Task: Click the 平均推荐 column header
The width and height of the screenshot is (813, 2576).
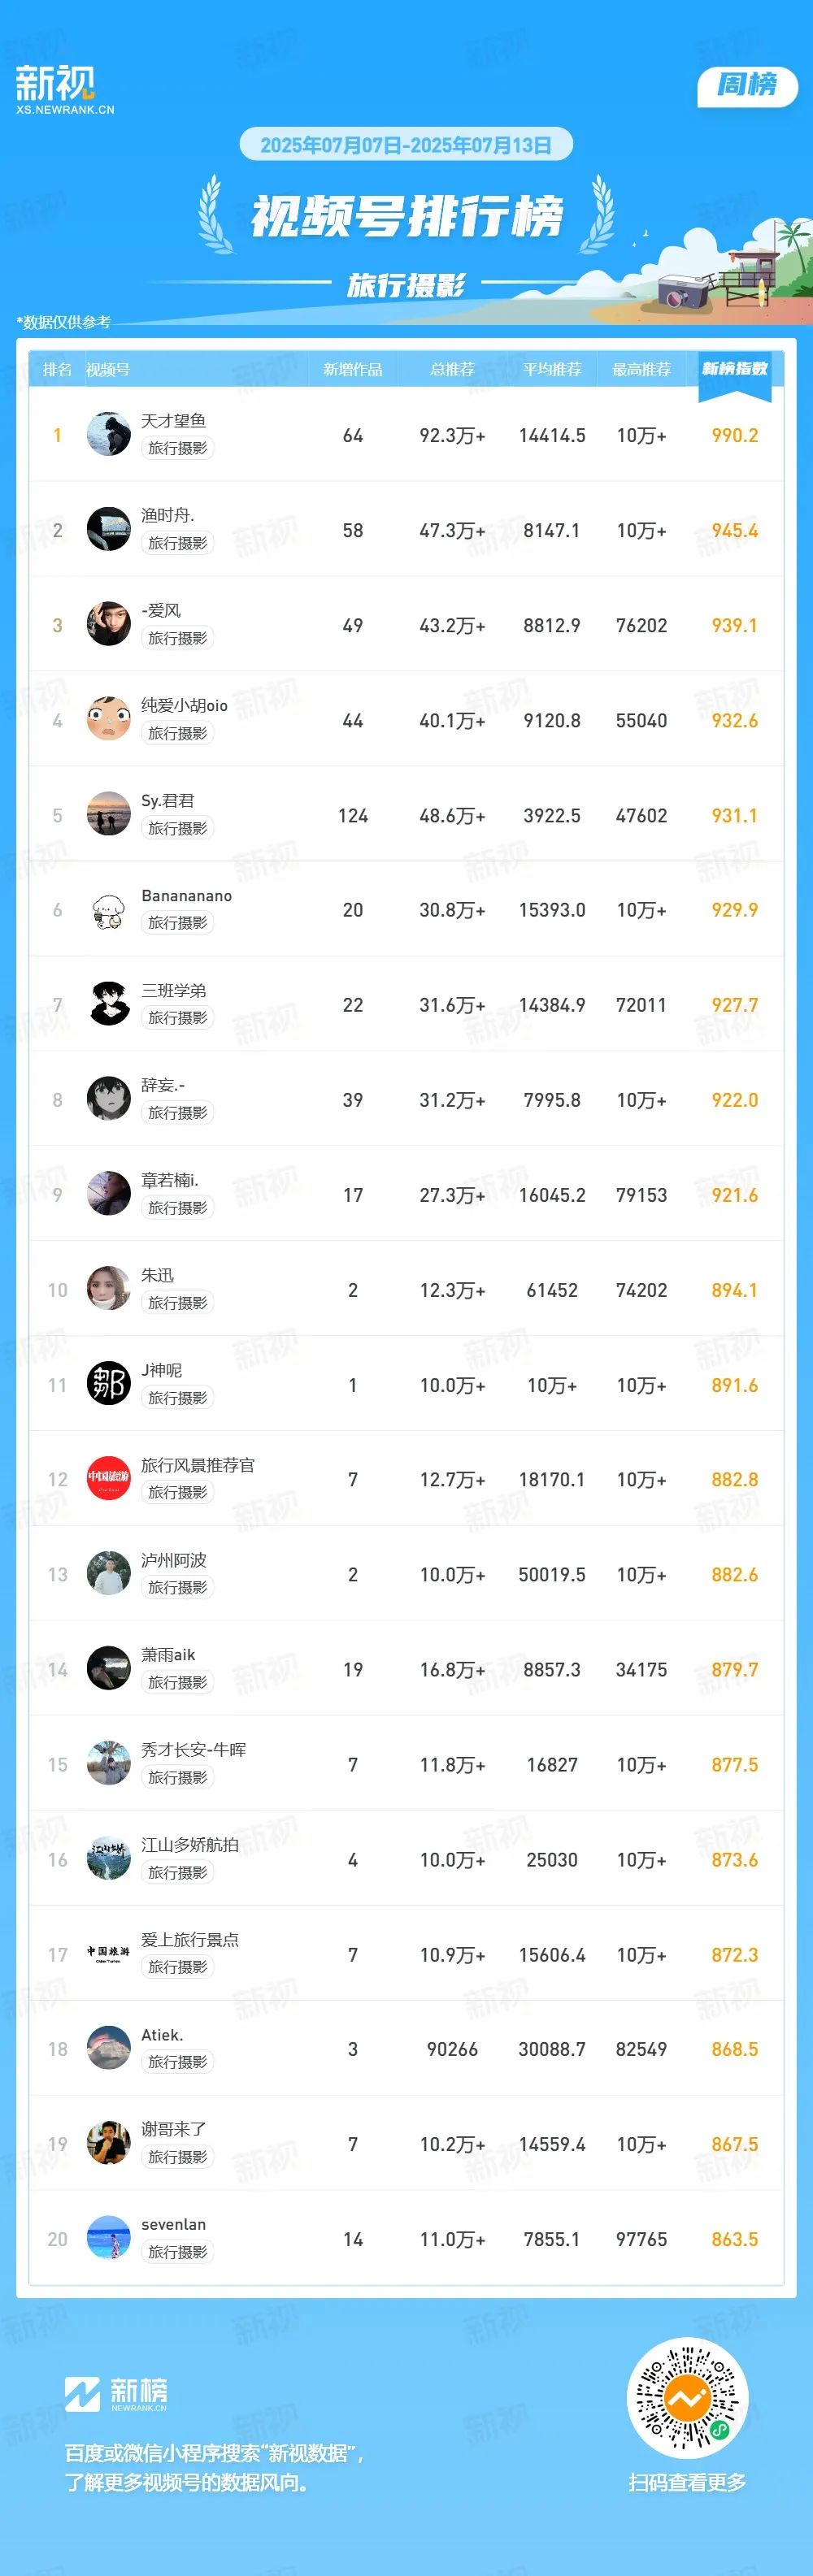Action: 552,369
